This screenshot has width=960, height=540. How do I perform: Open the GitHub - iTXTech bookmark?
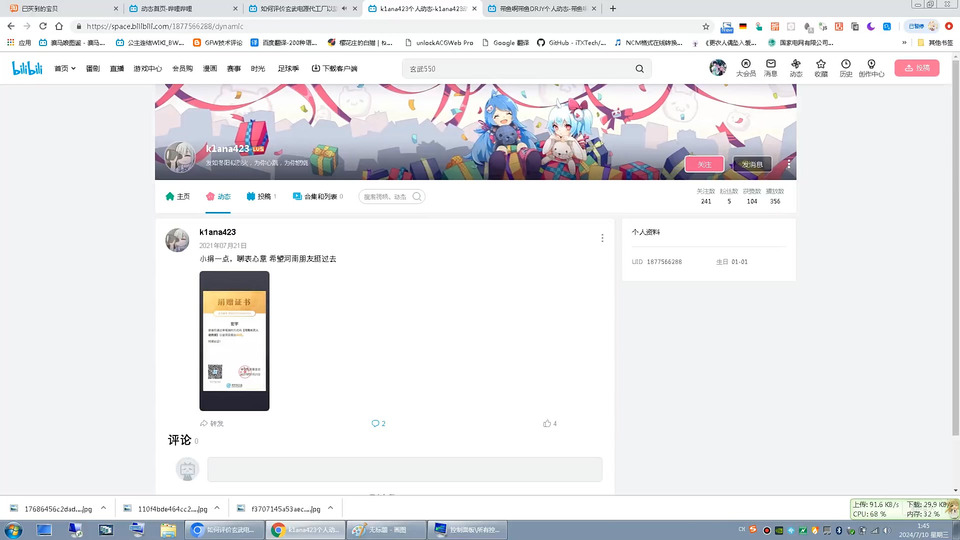coord(571,42)
